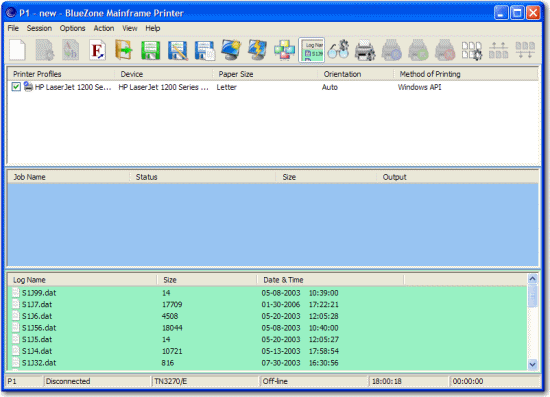The width and height of the screenshot is (550, 397).
Task: Click the pages-with-gear toolbar icon
Action: pos(472,51)
